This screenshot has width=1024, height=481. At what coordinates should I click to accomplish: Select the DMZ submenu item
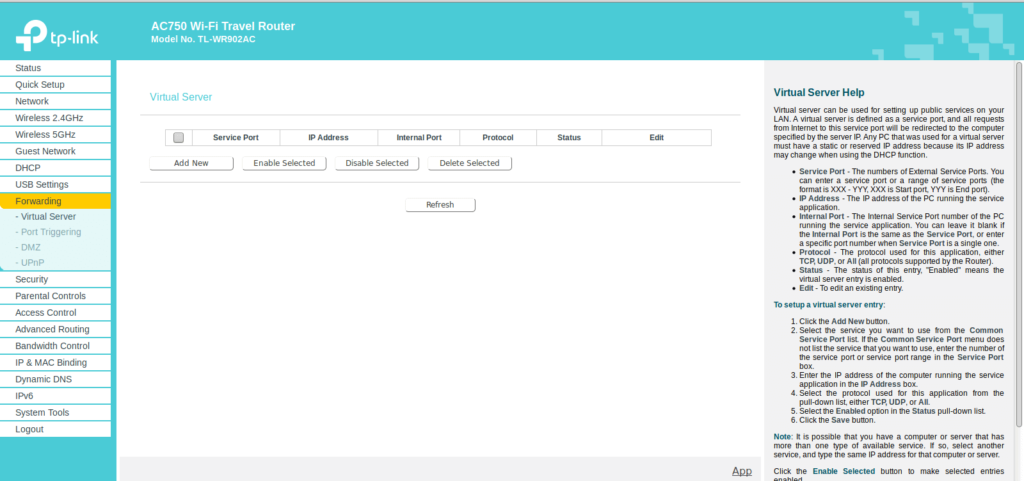[x=30, y=246]
